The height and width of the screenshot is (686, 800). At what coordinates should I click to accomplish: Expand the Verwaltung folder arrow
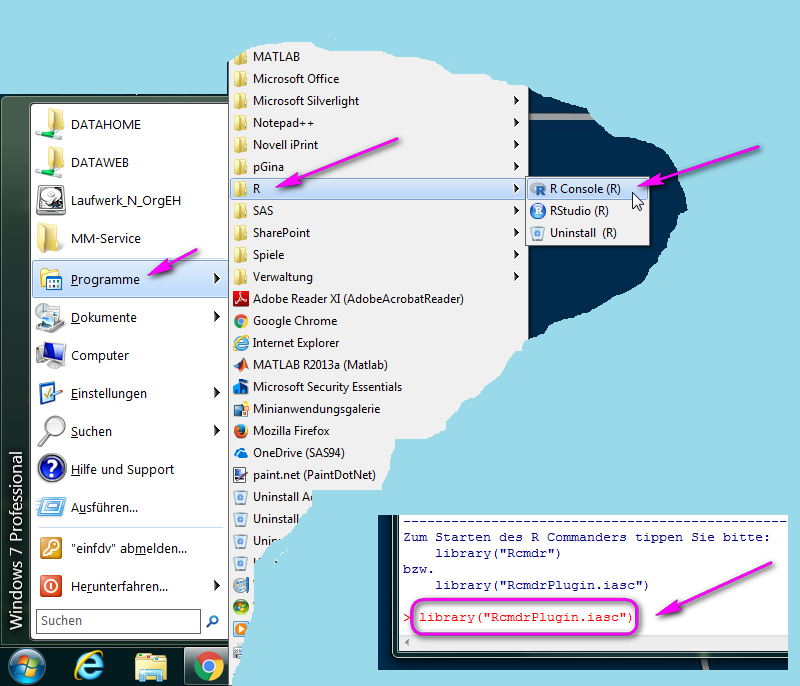click(x=516, y=276)
